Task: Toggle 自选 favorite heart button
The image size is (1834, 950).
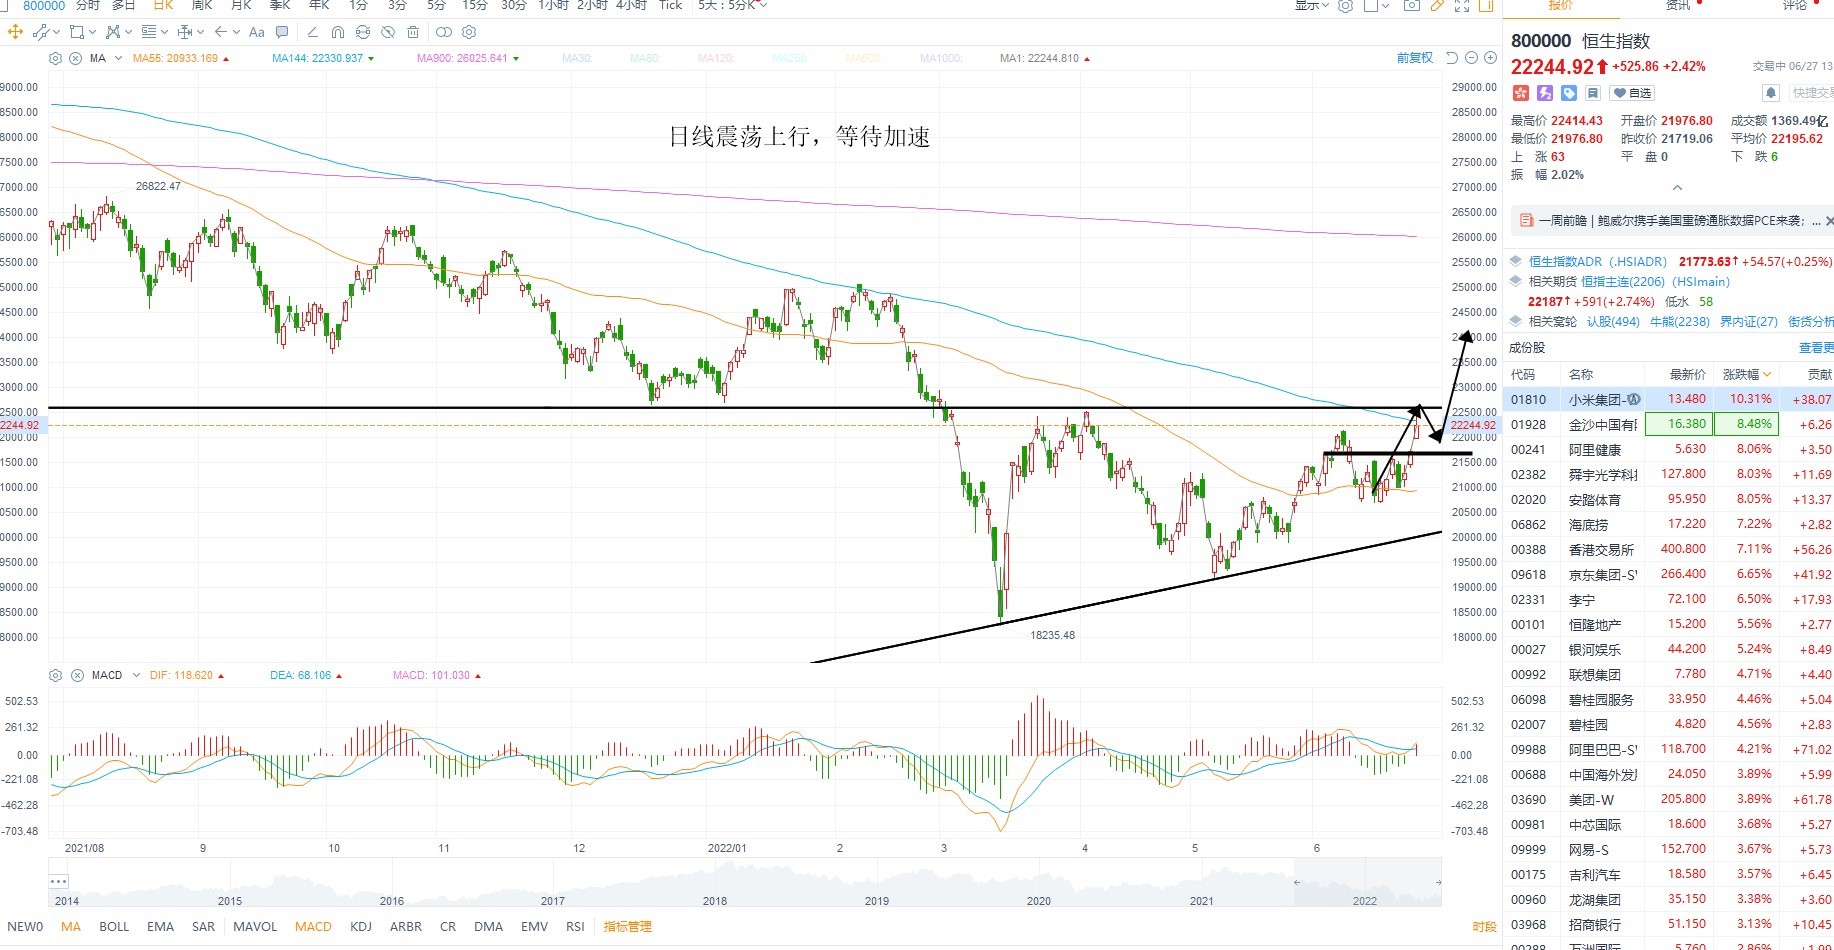Action: coord(1632,93)
